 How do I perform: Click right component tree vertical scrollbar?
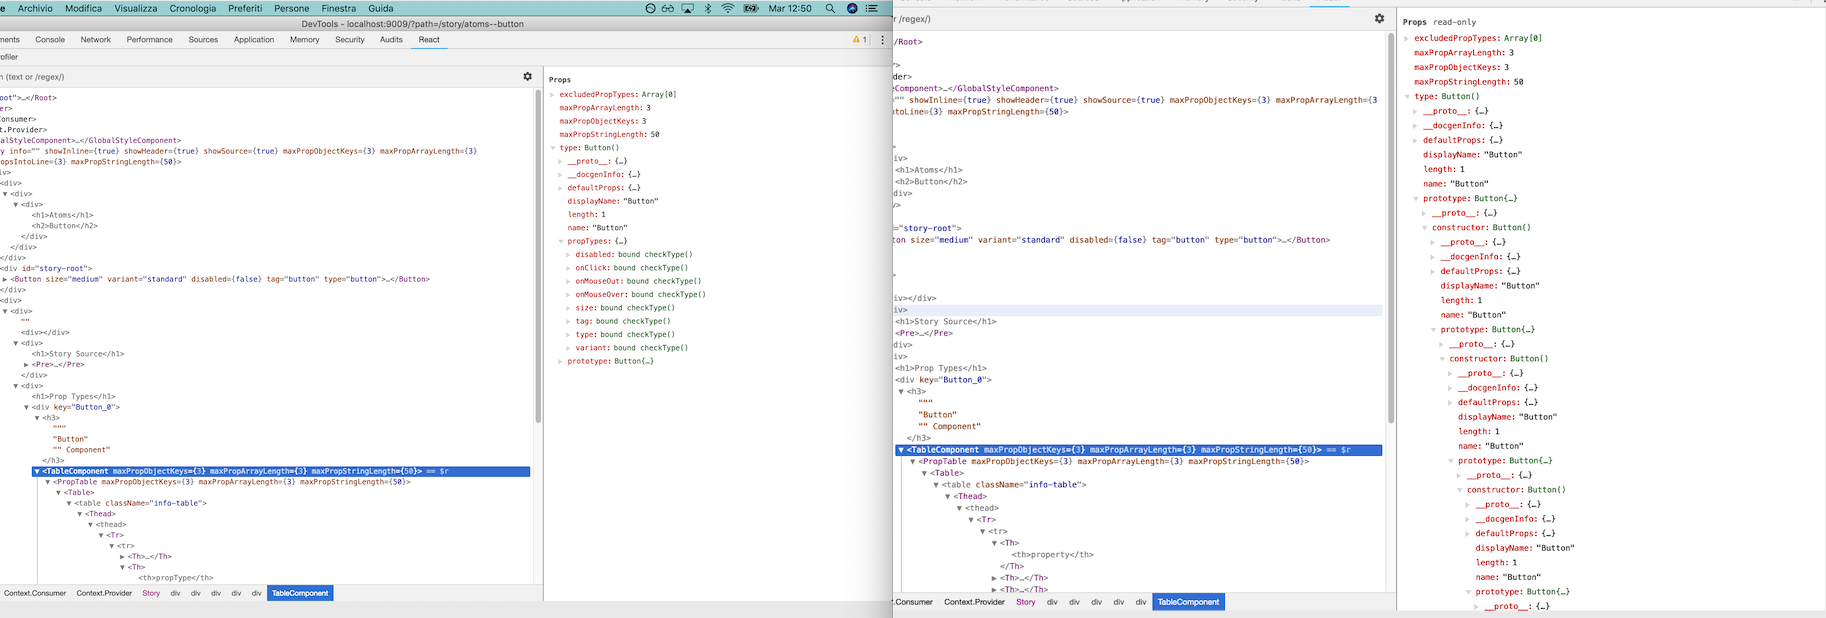click(x=1390, y=227)
